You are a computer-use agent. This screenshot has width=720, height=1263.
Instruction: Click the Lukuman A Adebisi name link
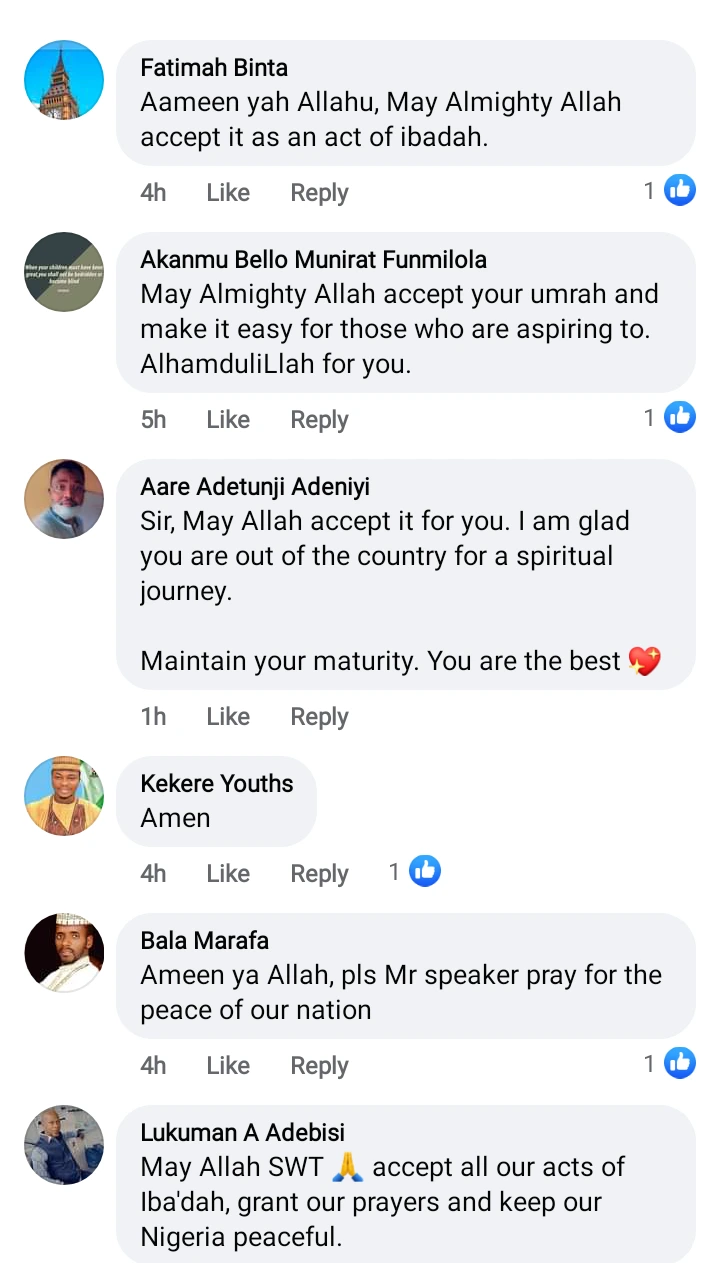pos(242,1132)
